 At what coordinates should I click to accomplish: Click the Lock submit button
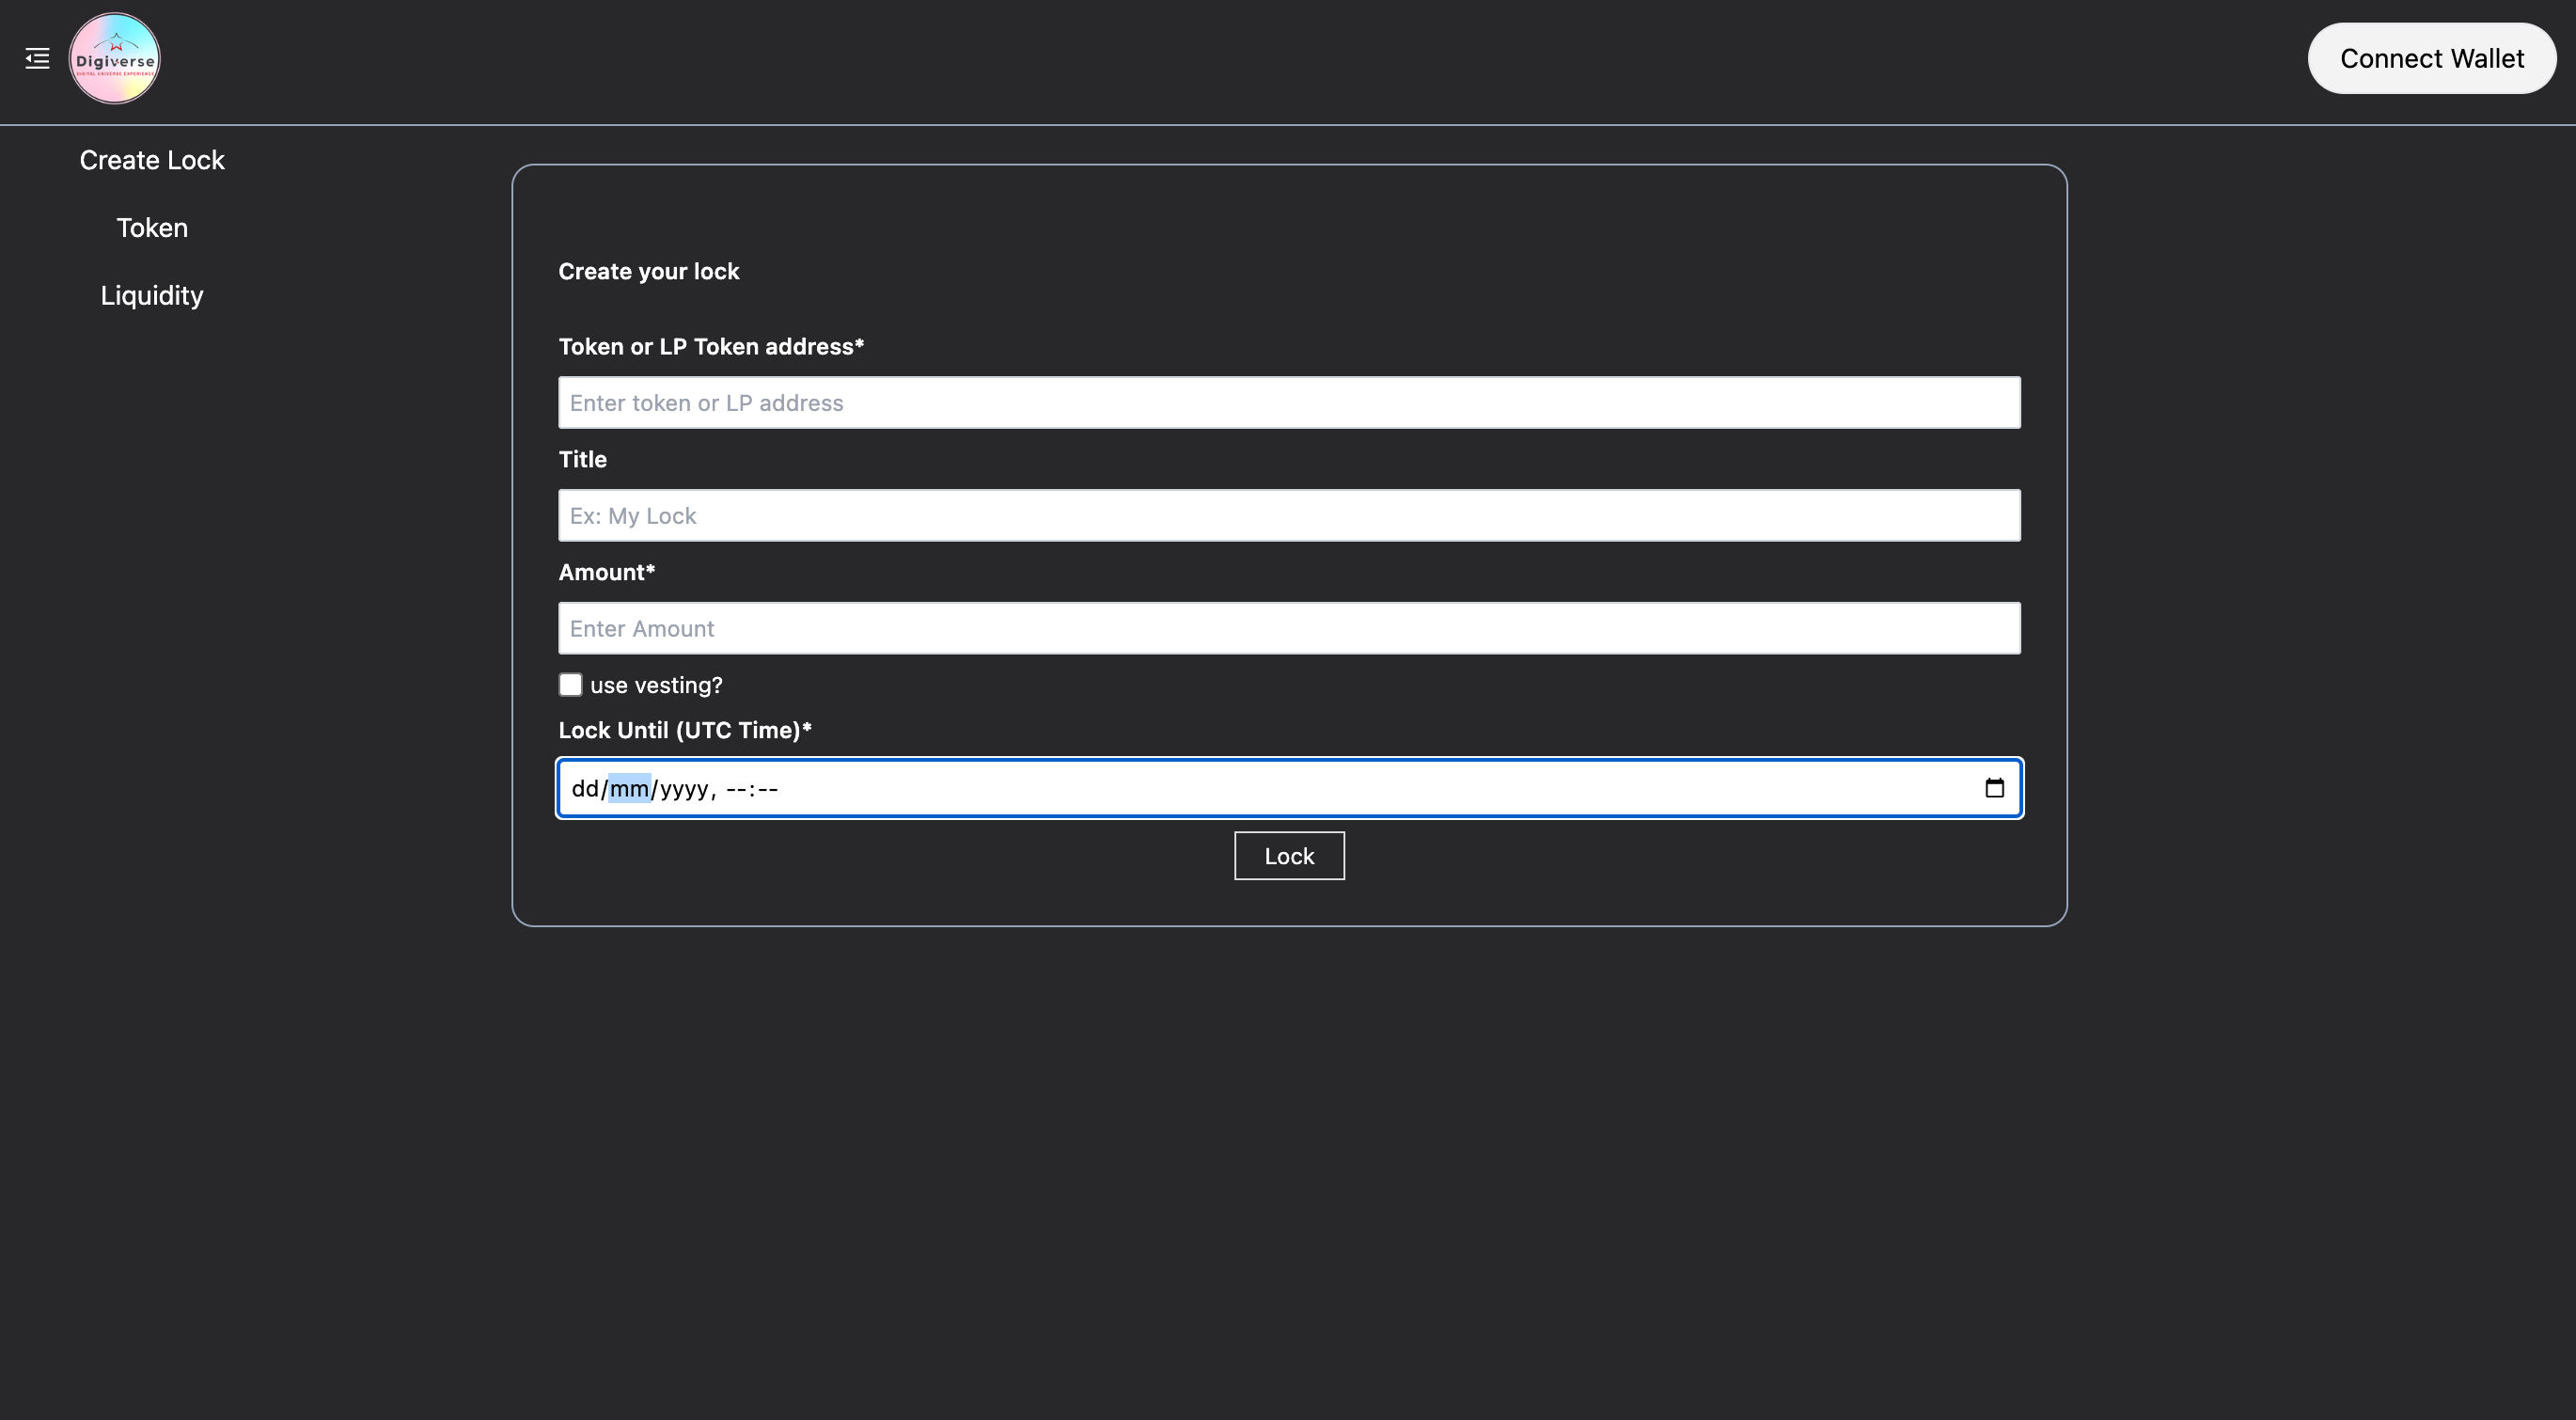(1290, 855)
